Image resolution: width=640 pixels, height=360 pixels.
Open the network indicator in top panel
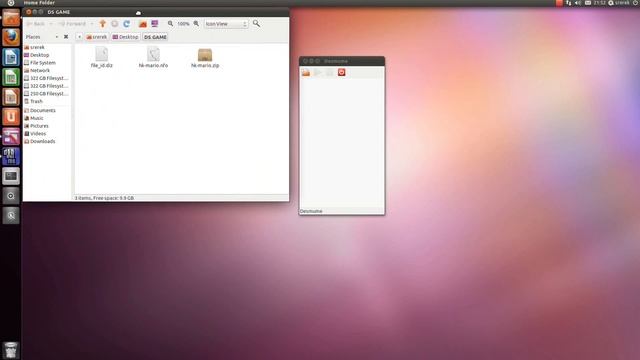pyautogui.click(x=569, y=3)
